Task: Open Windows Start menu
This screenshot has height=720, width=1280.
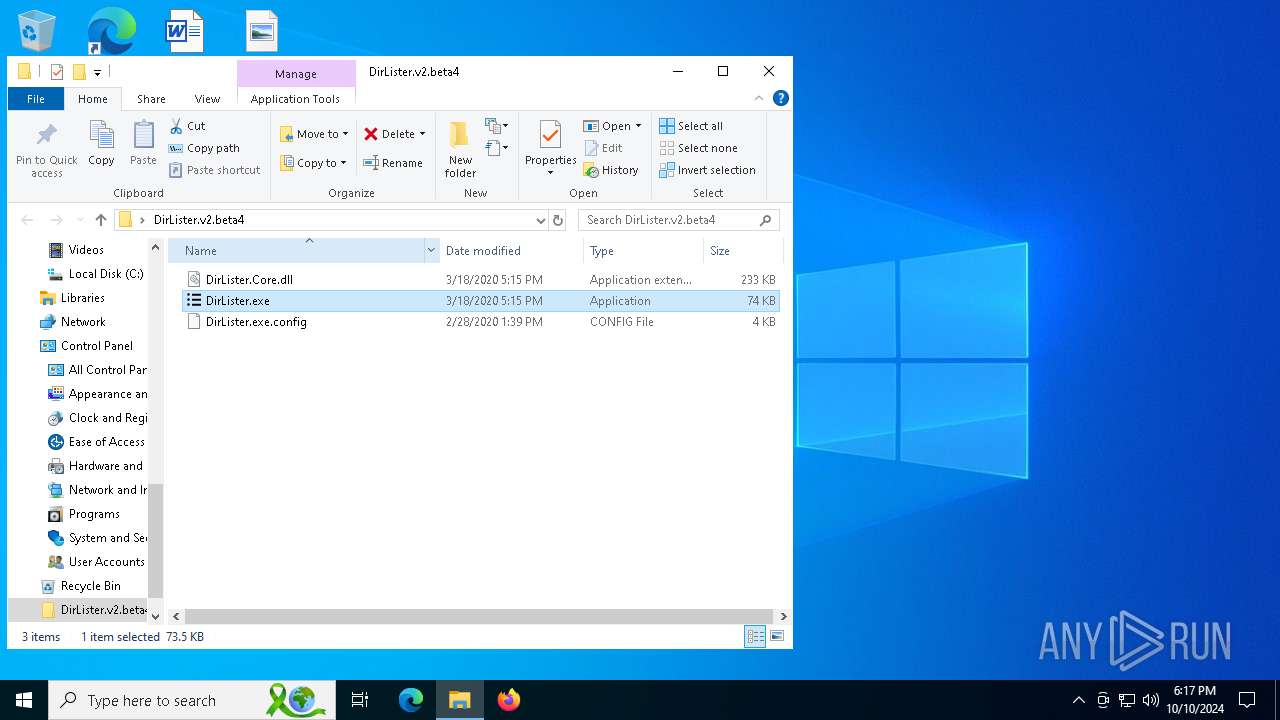Action: click(x=24, y=700)
